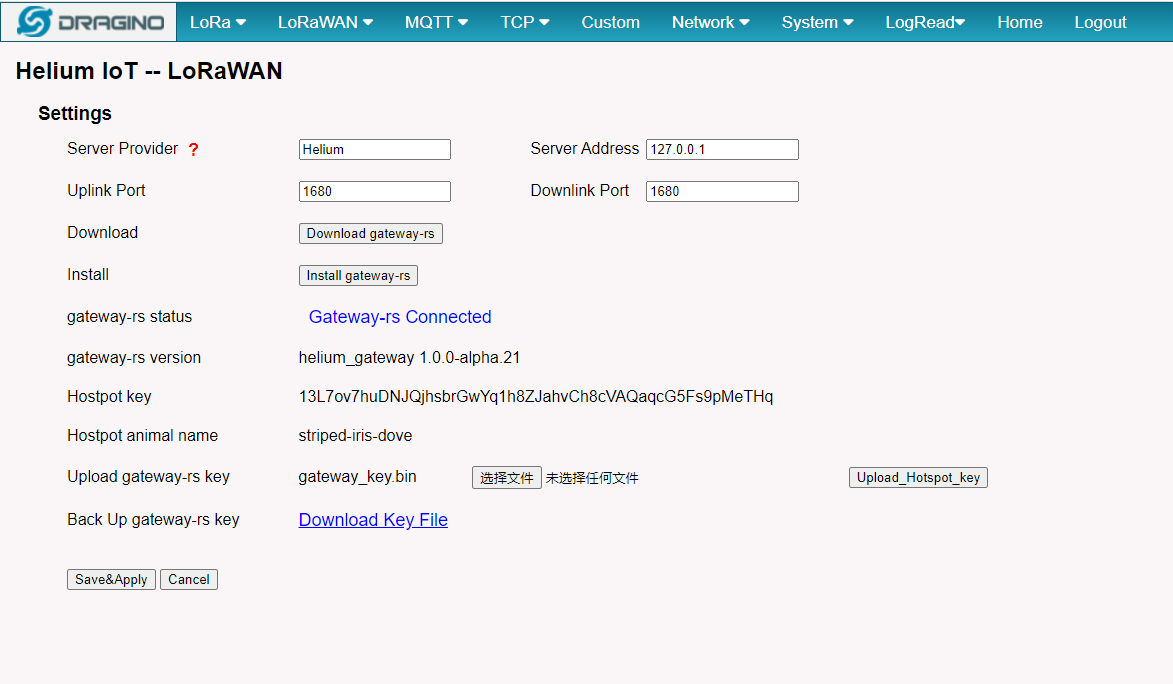
Task: Click the Uplink Port input field
Action: click(375, 192)
